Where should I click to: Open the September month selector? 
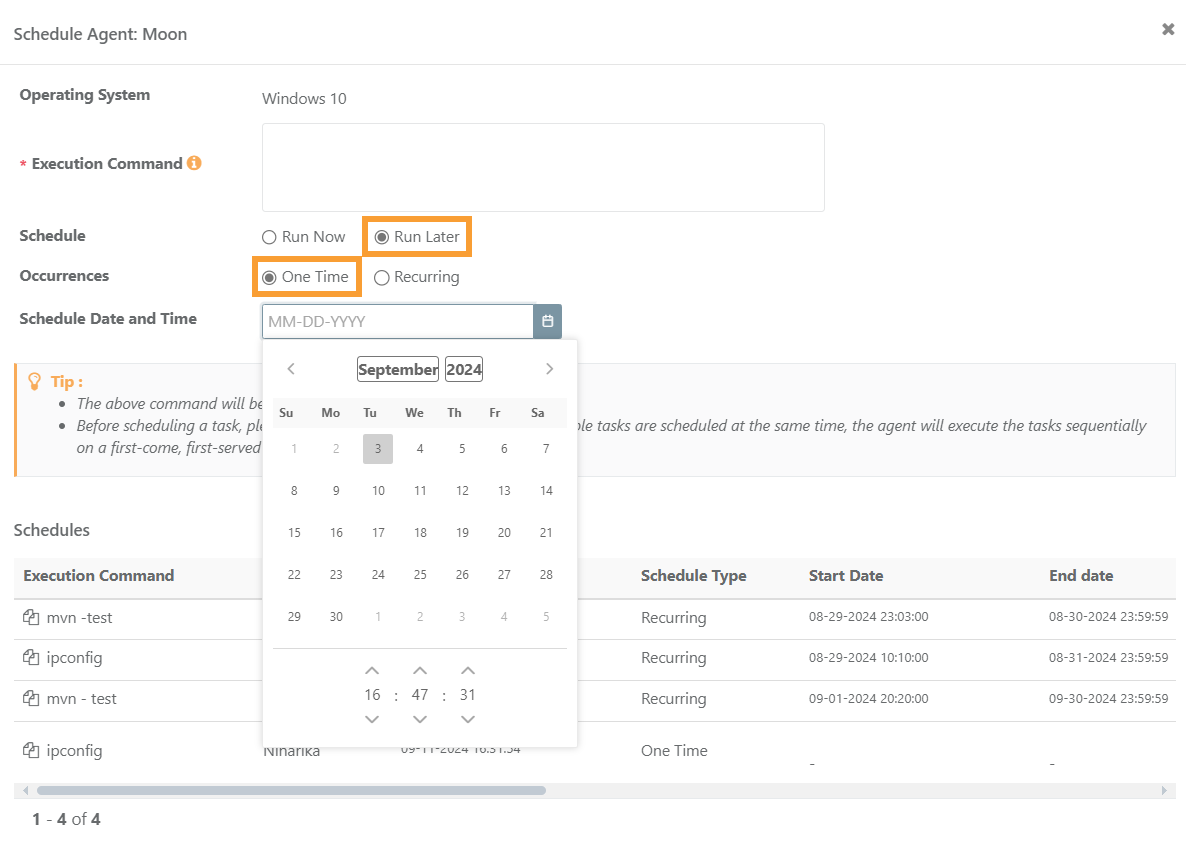(x=397, y=368)
